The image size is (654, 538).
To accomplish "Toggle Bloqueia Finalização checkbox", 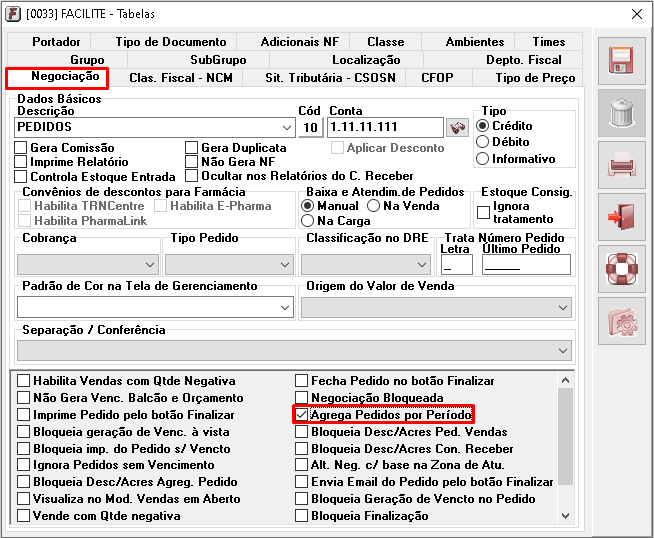I will pos(301,515).
